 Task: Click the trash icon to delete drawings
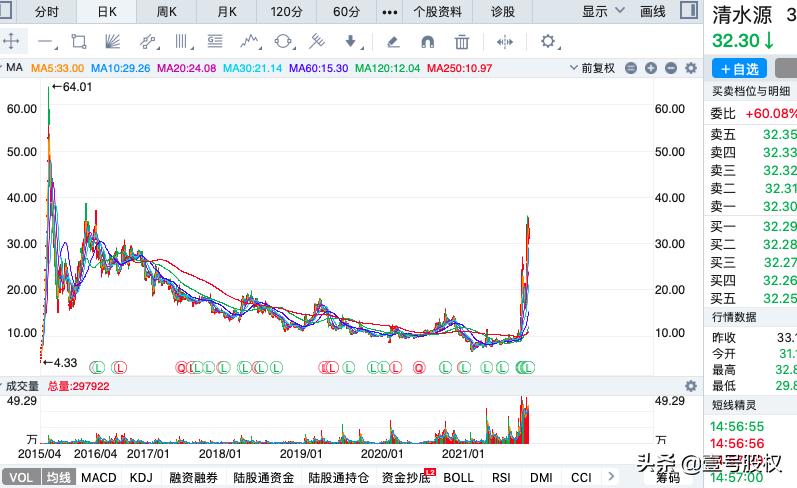click(462, 42)
